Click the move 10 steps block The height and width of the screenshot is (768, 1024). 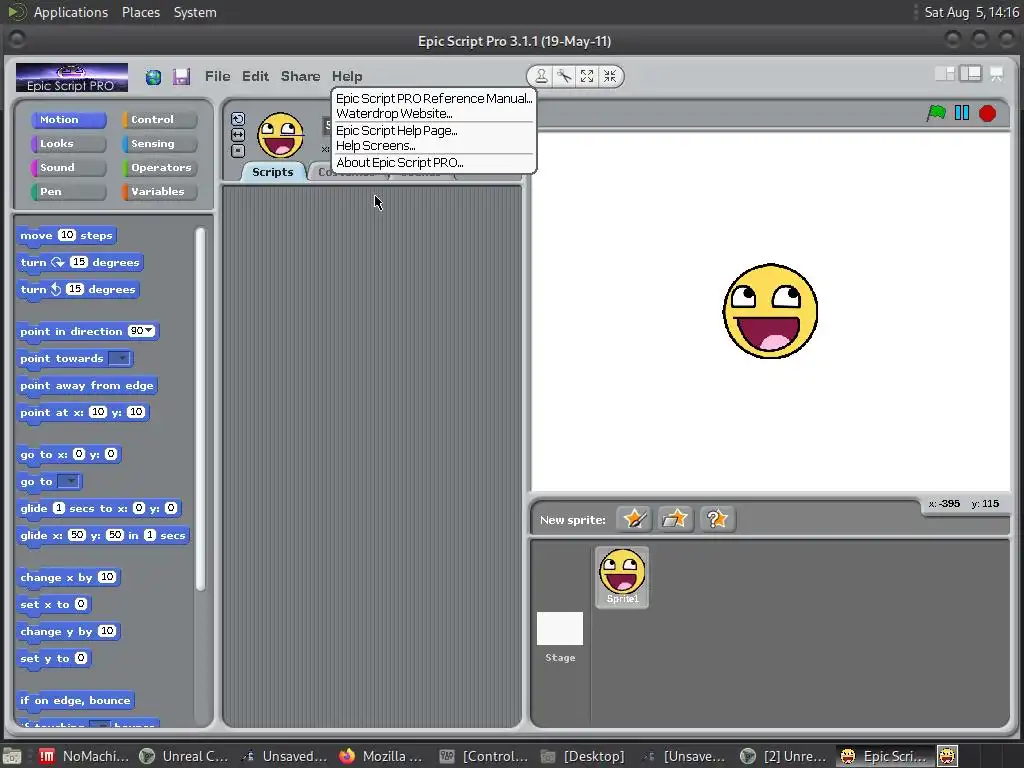click(67, 236)
